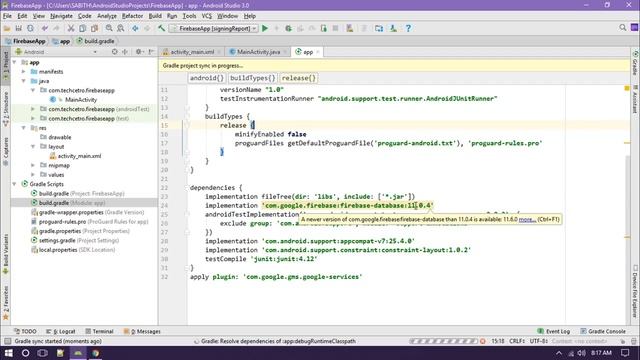Click the Help question mark icon

pyautogui.click(x=408, y=28)
